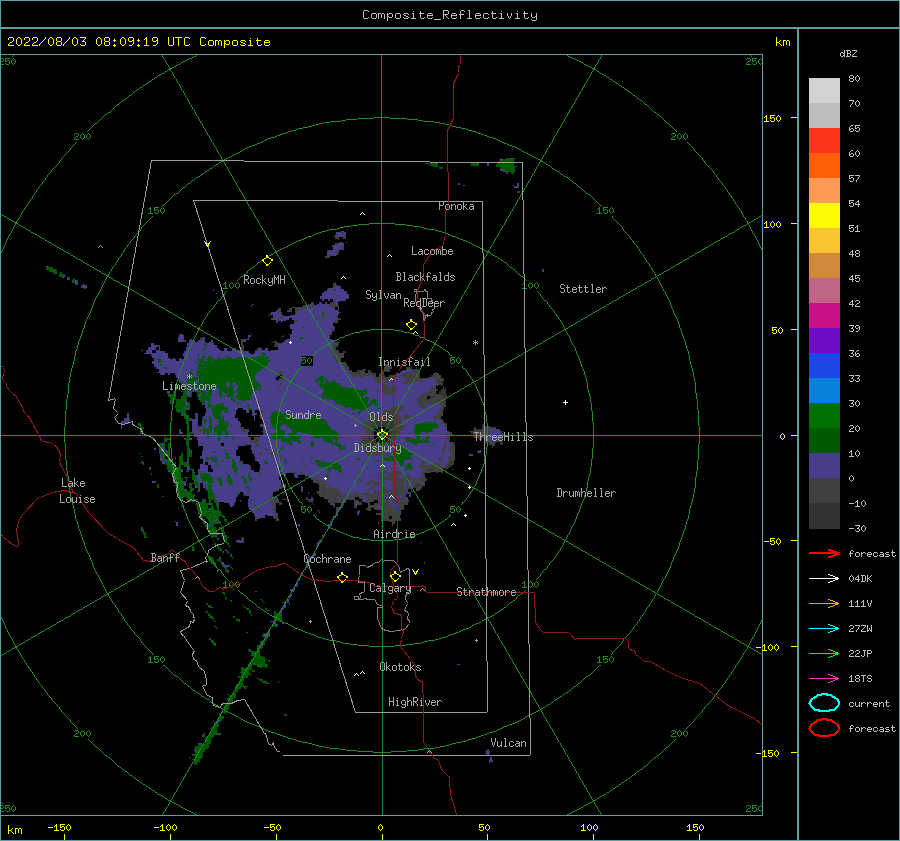
Task: Click the Lacombe town label
Action: [432, 251]
